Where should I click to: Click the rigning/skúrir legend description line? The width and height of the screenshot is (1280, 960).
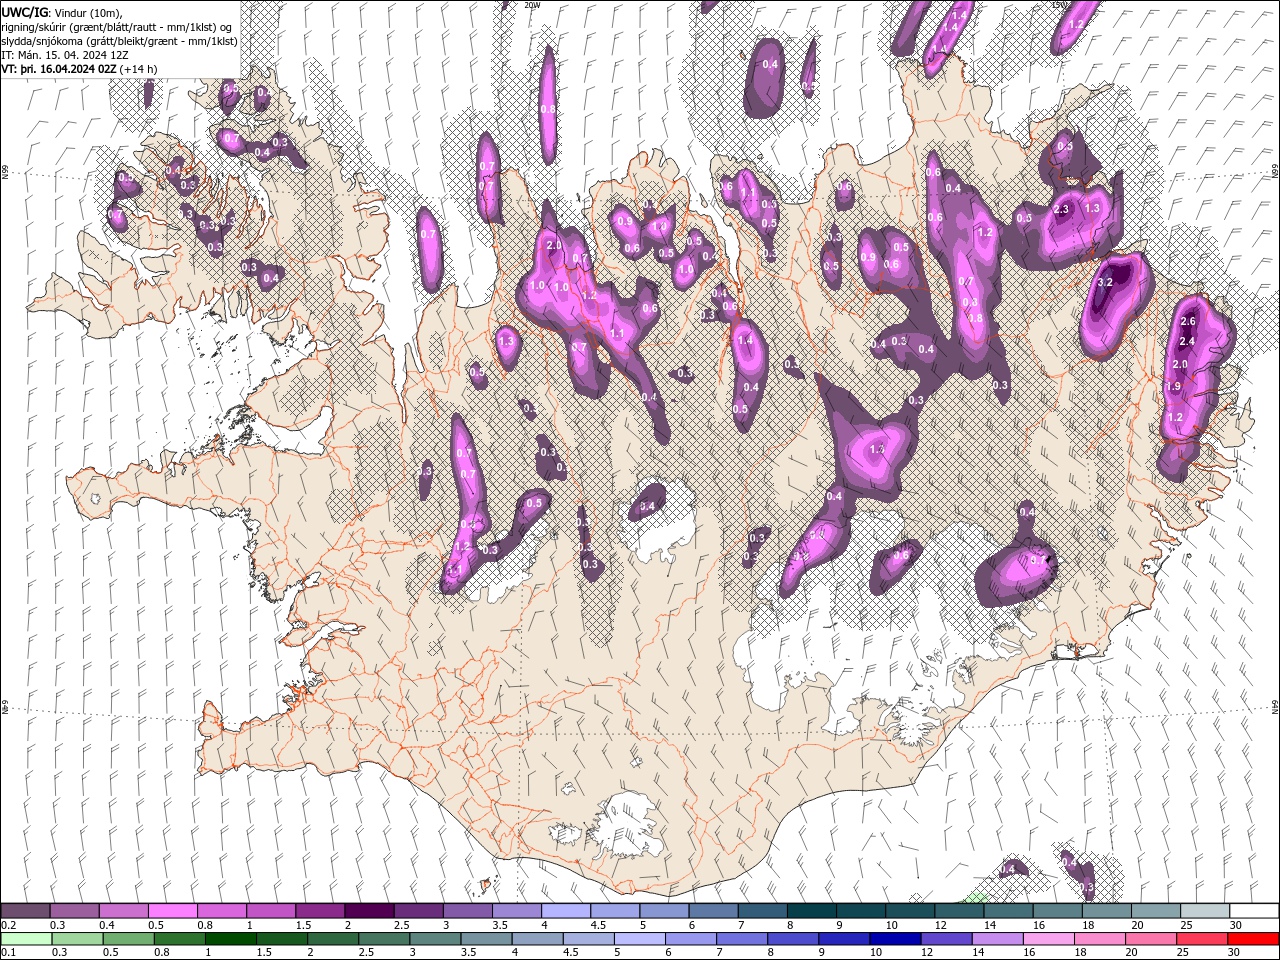click(117, 27)
